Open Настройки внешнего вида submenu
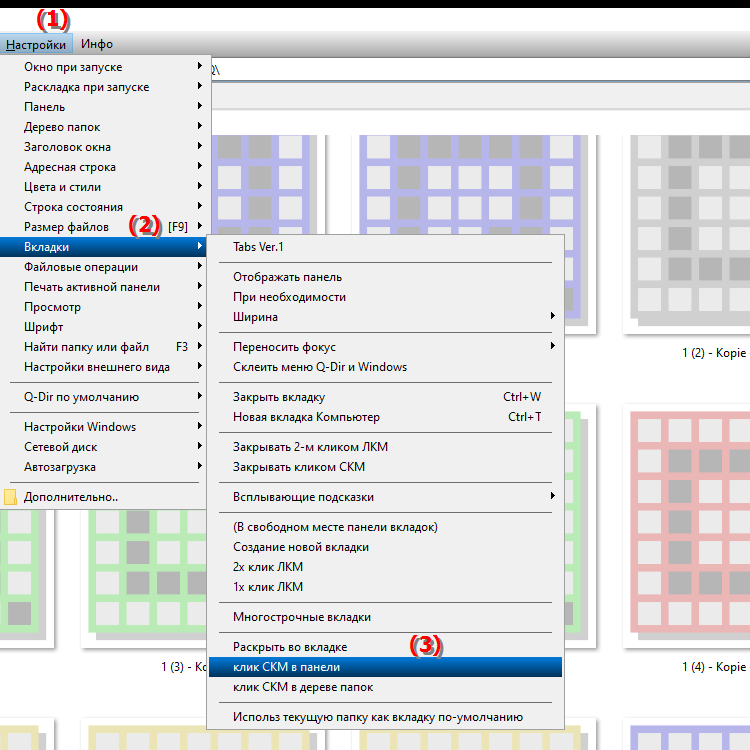The width and height of the screenshot is (750, 750). tap(104, 367)
